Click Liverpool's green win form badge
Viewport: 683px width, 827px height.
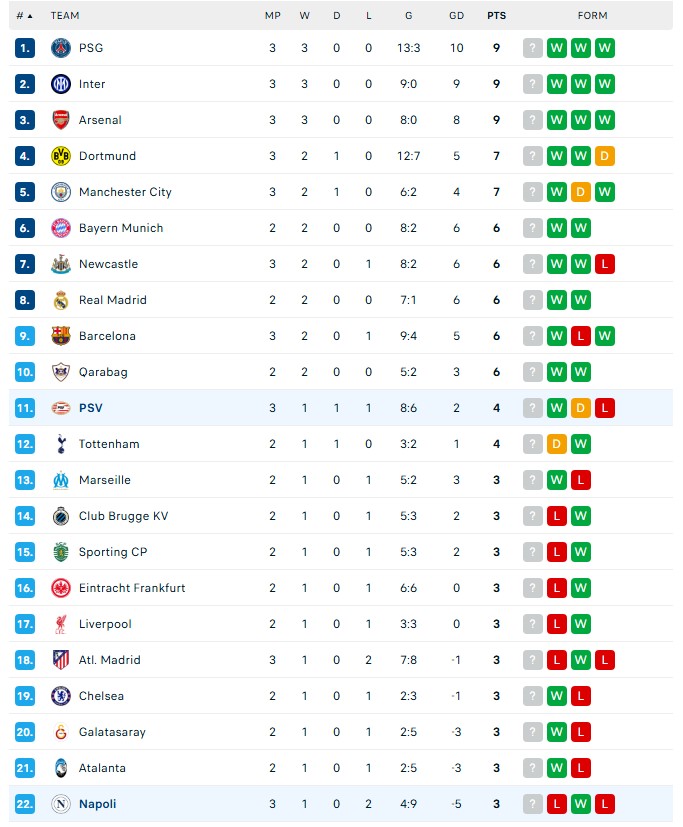pos(580,624)
